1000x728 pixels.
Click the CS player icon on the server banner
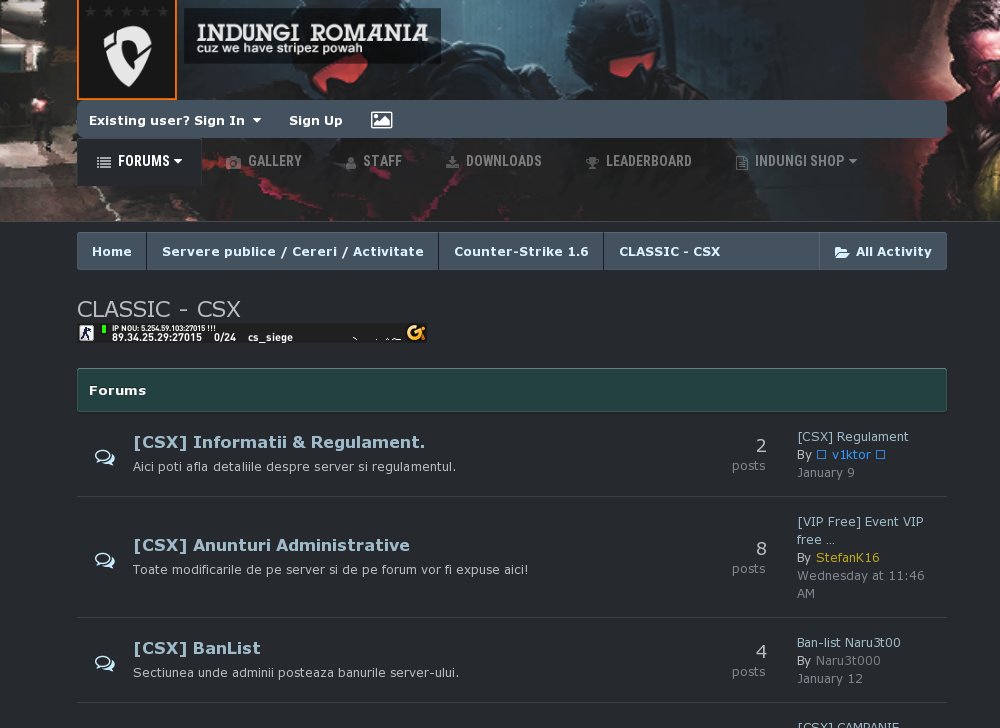(x=87, y=332)
